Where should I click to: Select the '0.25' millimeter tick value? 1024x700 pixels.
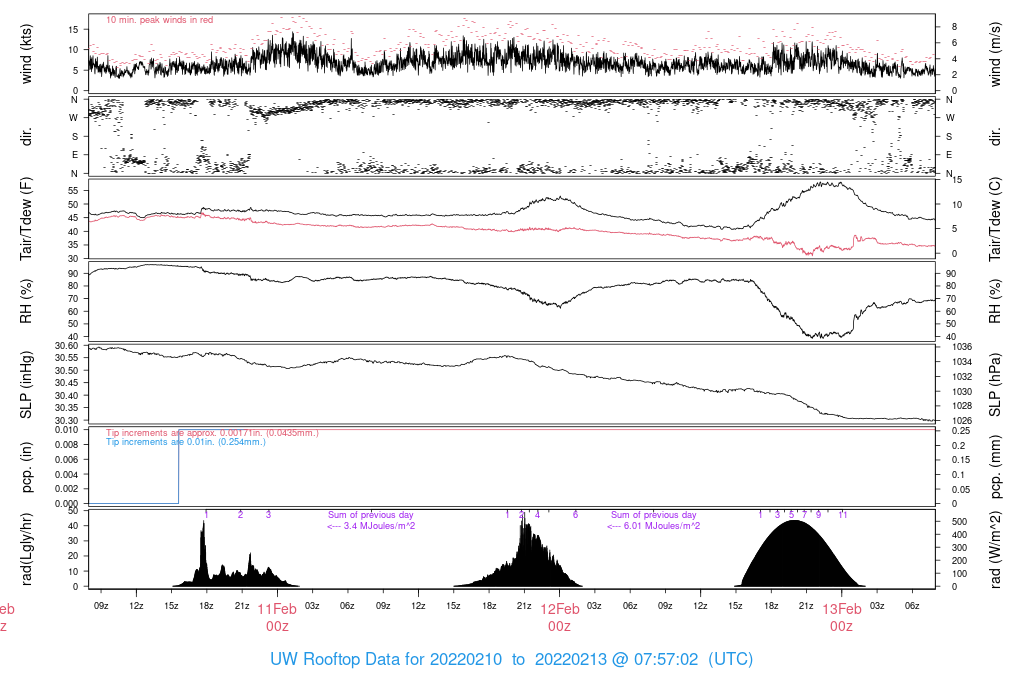[961, 431]
